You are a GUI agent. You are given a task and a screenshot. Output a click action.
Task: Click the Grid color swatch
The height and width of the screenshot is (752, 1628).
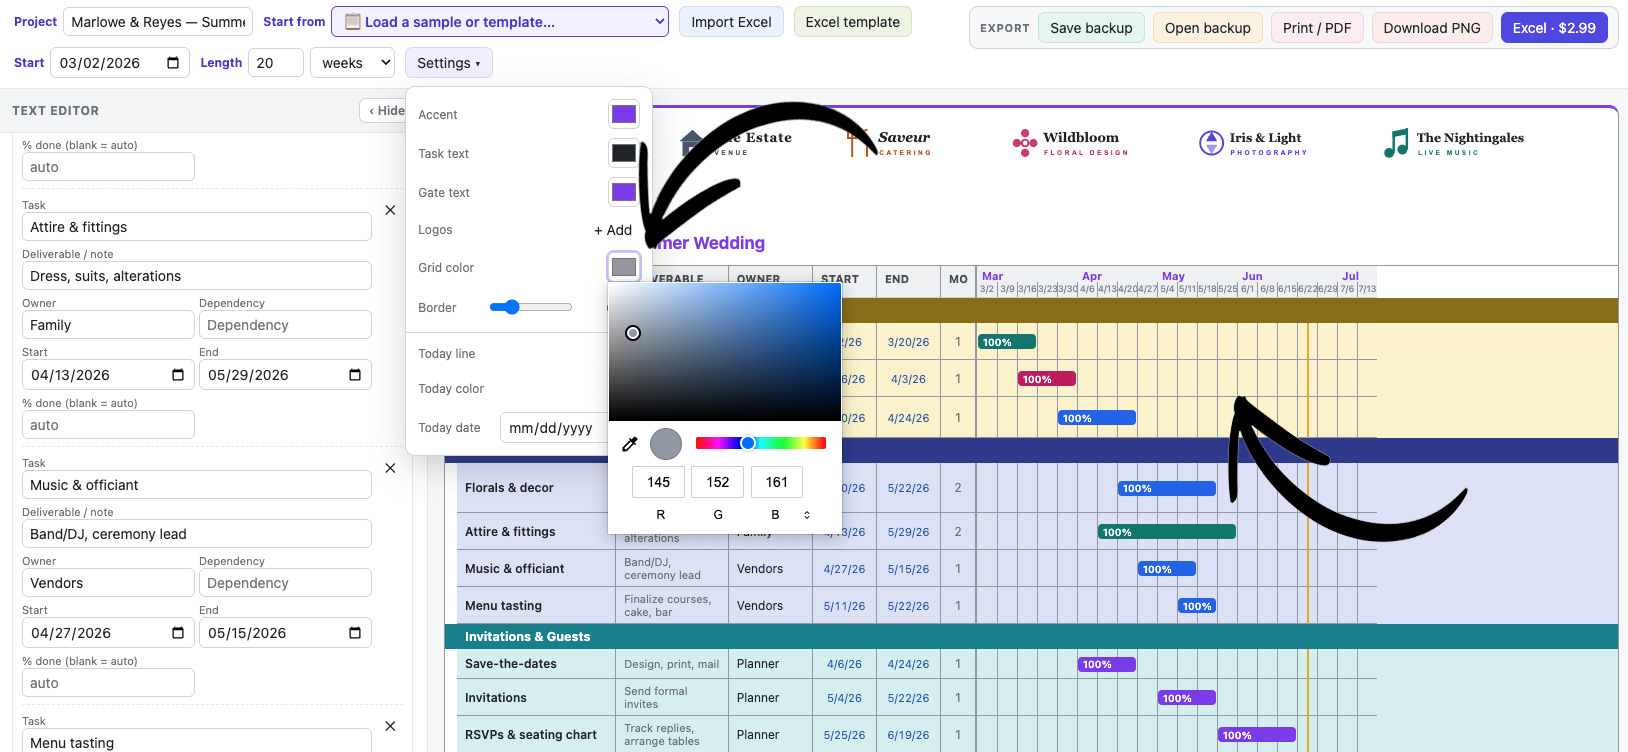click(x=624, y=267)
